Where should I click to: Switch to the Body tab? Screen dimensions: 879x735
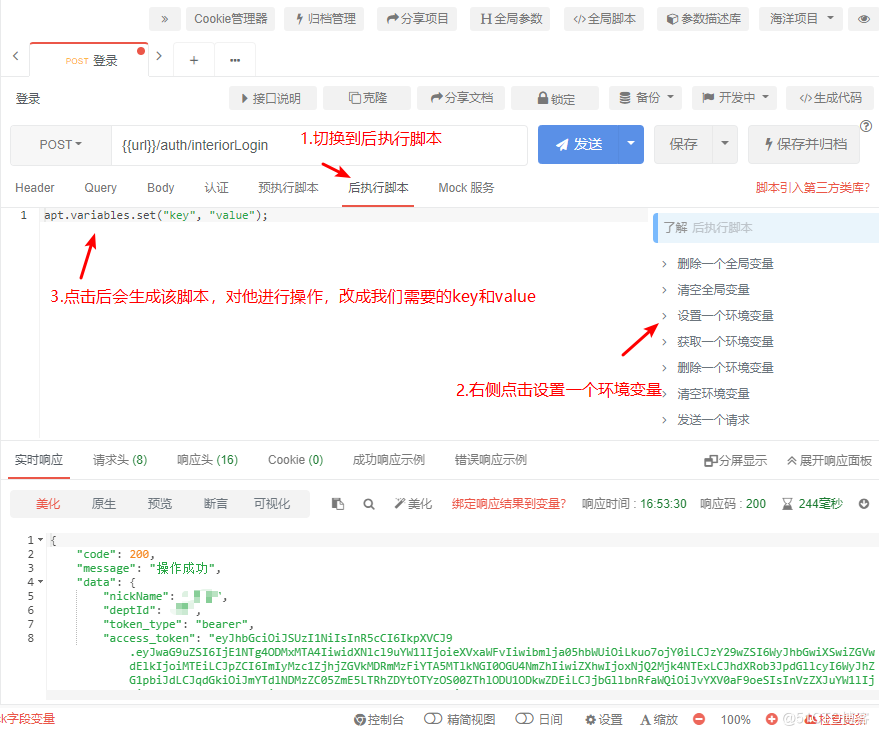tap(160, 188)
